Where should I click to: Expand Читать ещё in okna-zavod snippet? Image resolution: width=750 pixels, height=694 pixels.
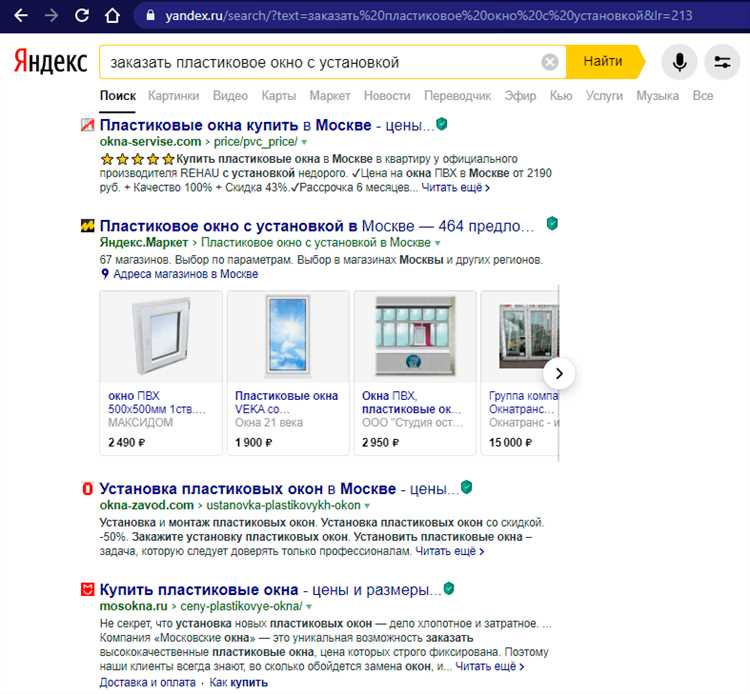[450, 551]
